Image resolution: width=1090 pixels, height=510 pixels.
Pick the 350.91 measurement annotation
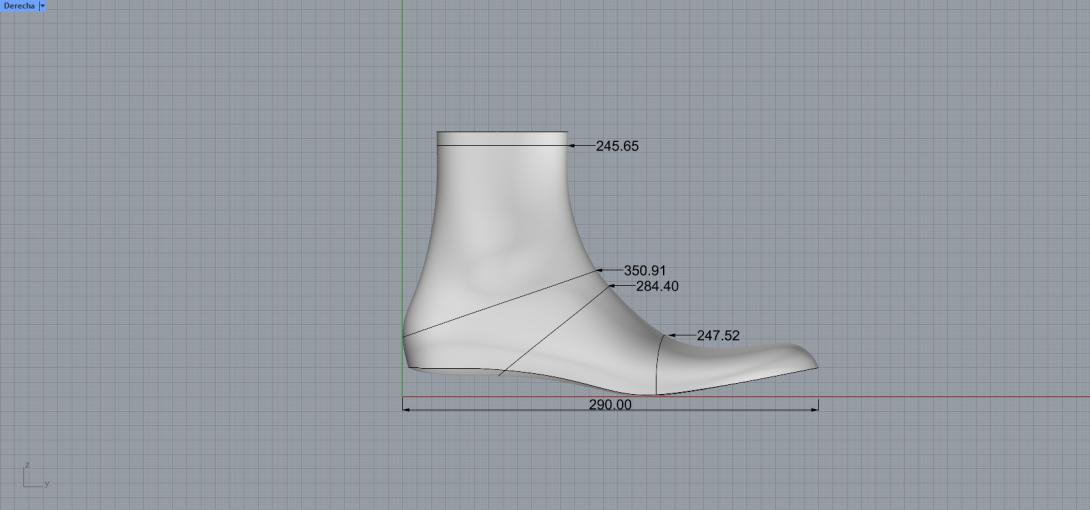tap(645, 270)
